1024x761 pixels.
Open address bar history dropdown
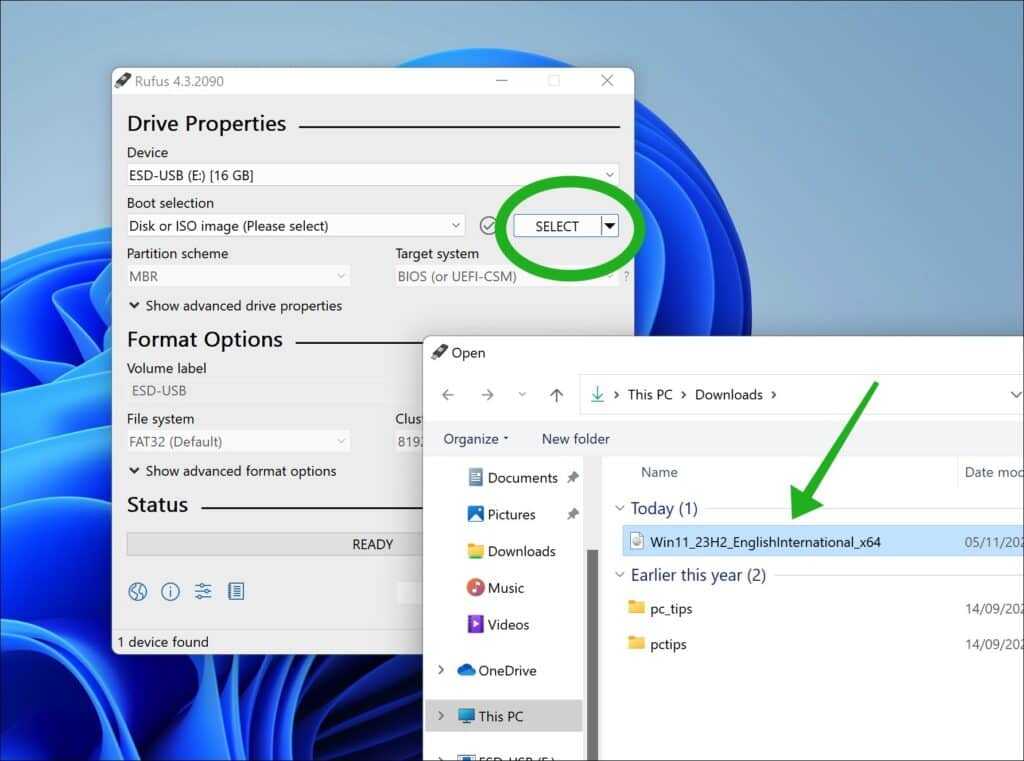pos(1016,395)
